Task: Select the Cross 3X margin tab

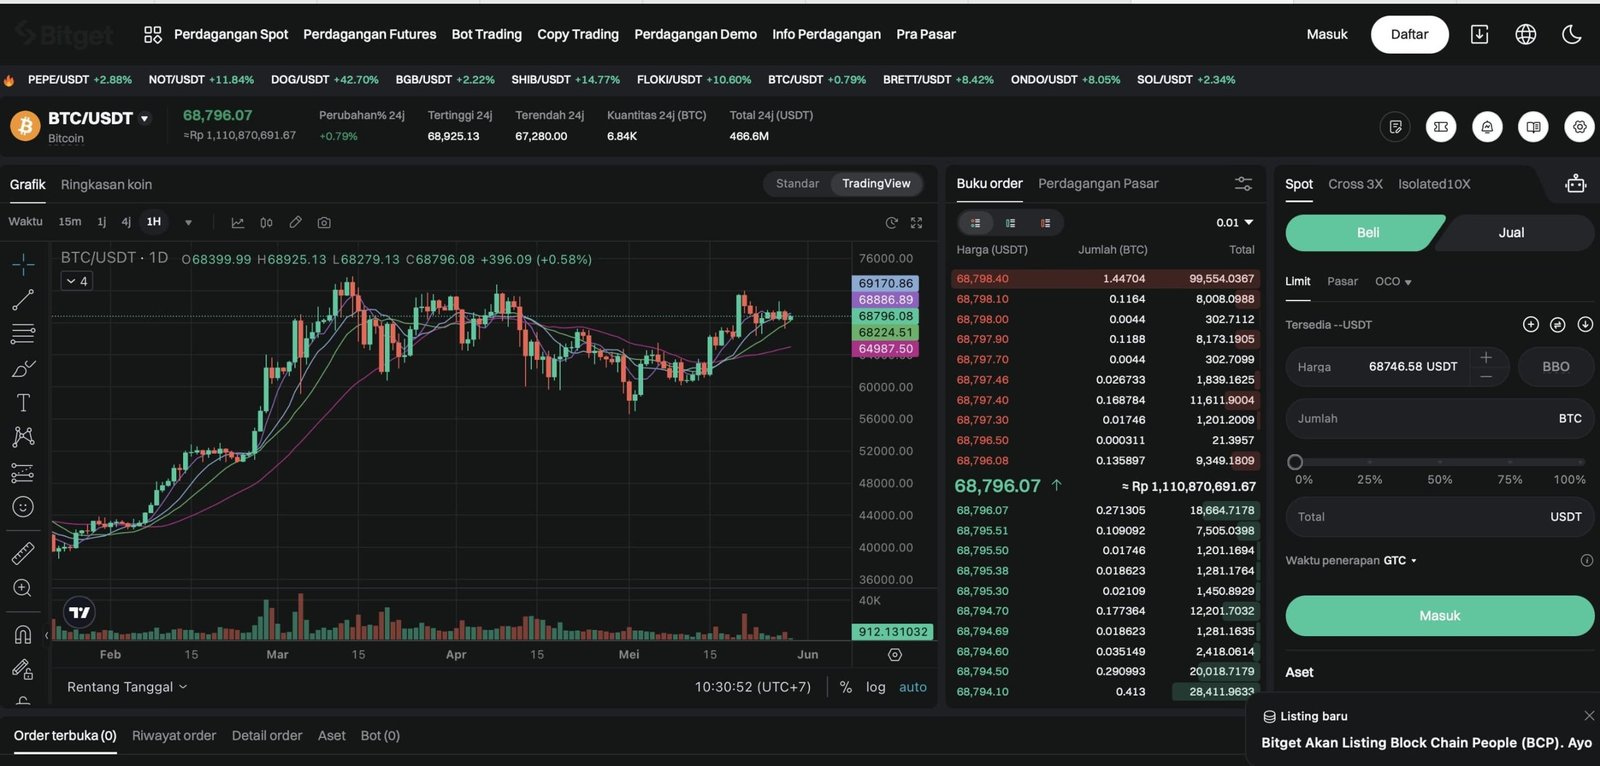Action: click(x=1355, y=184)
